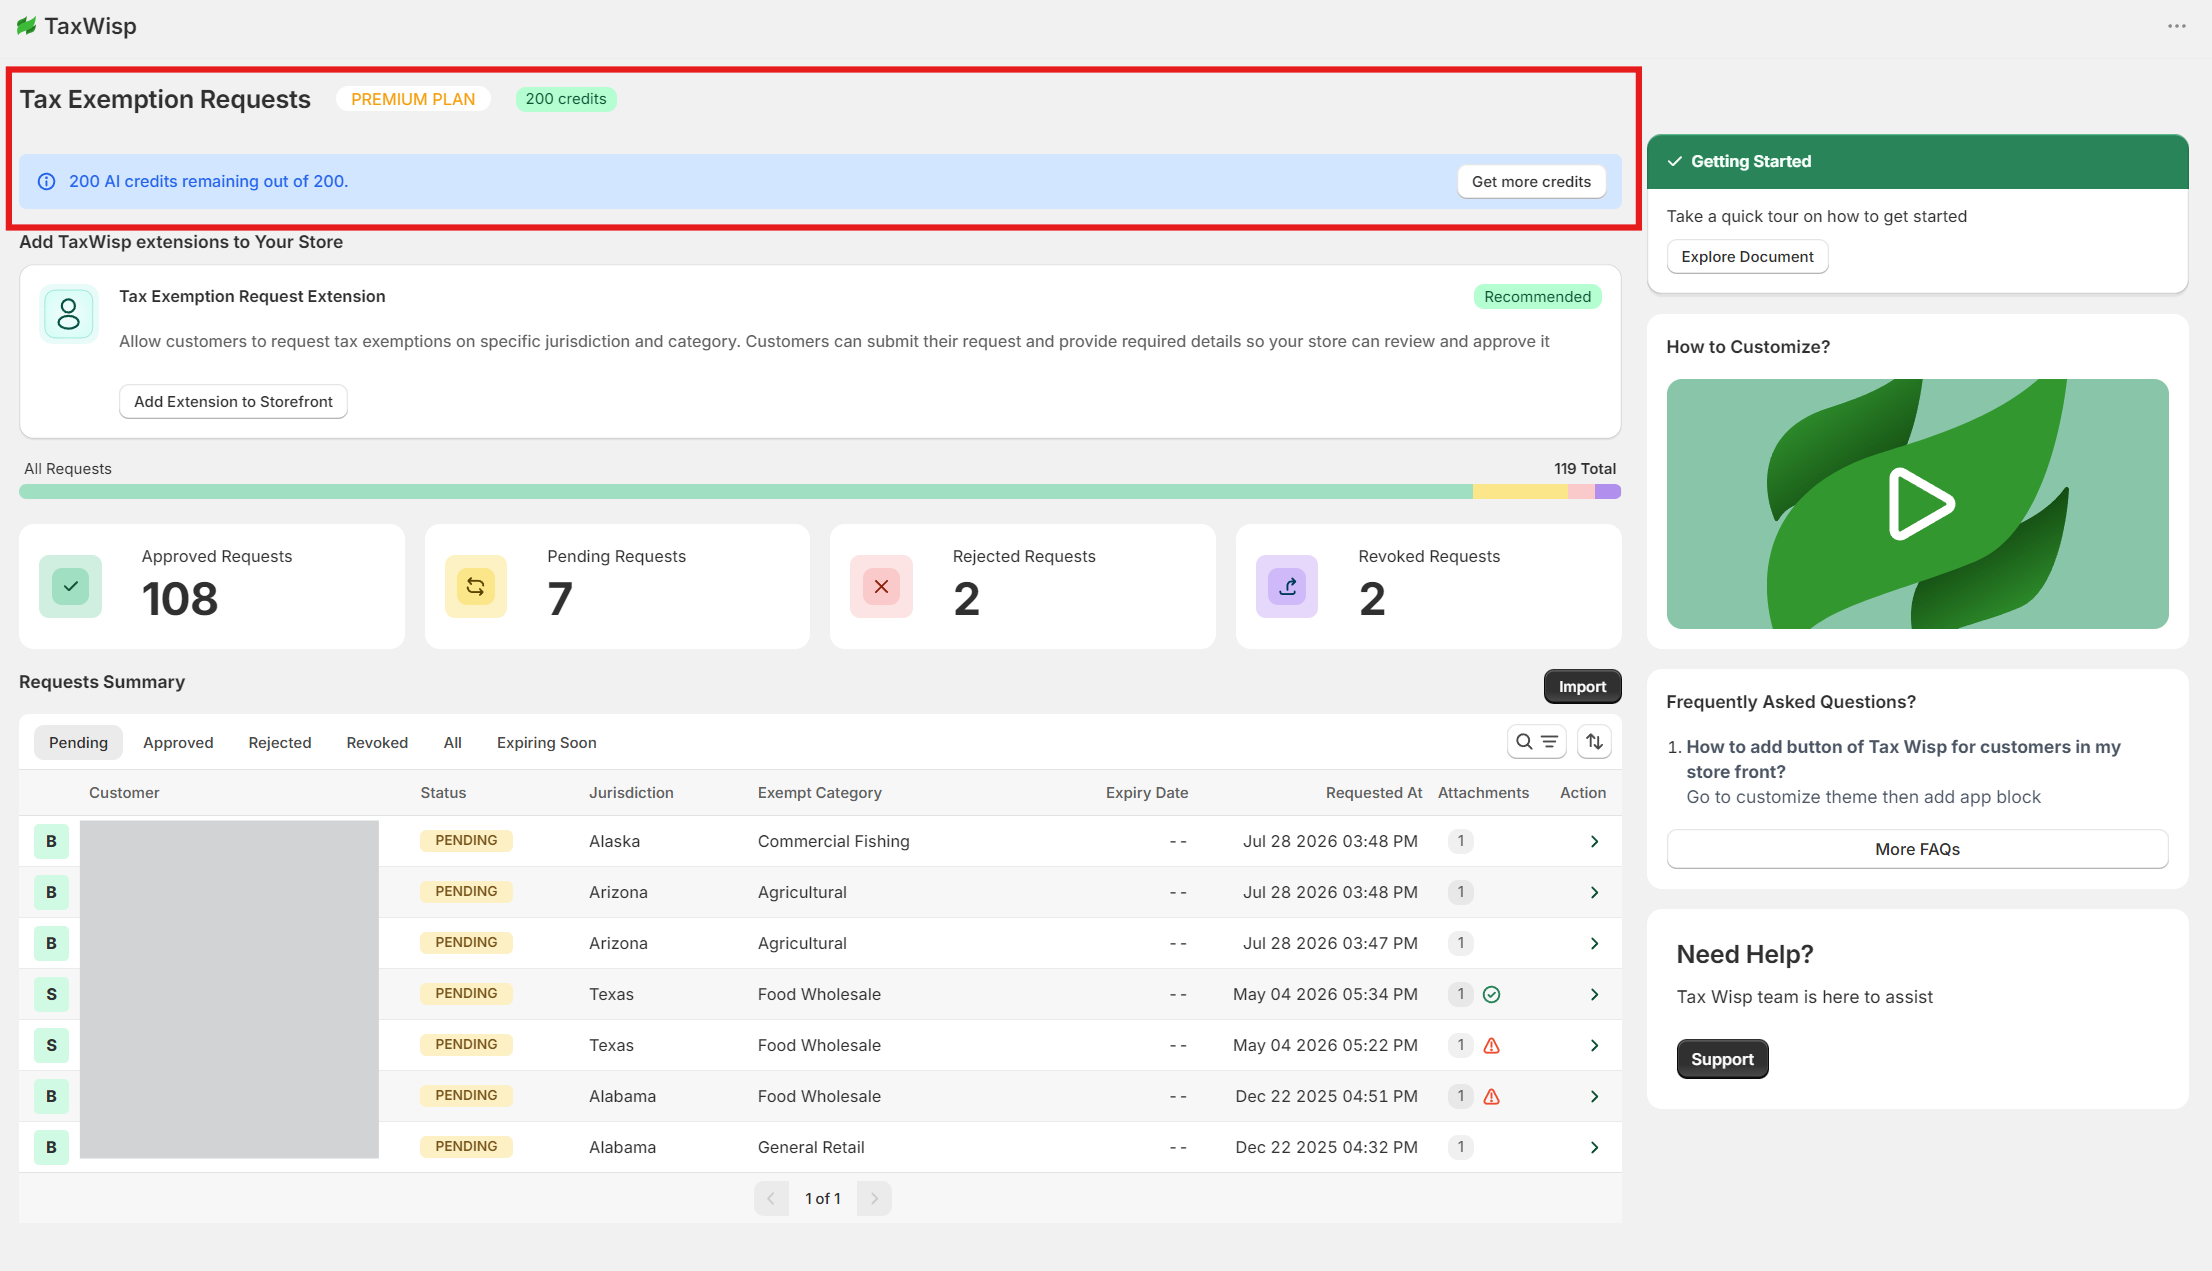Click the Import button
This screenshot has height=1271, width=2212.
click(1582, 687)
